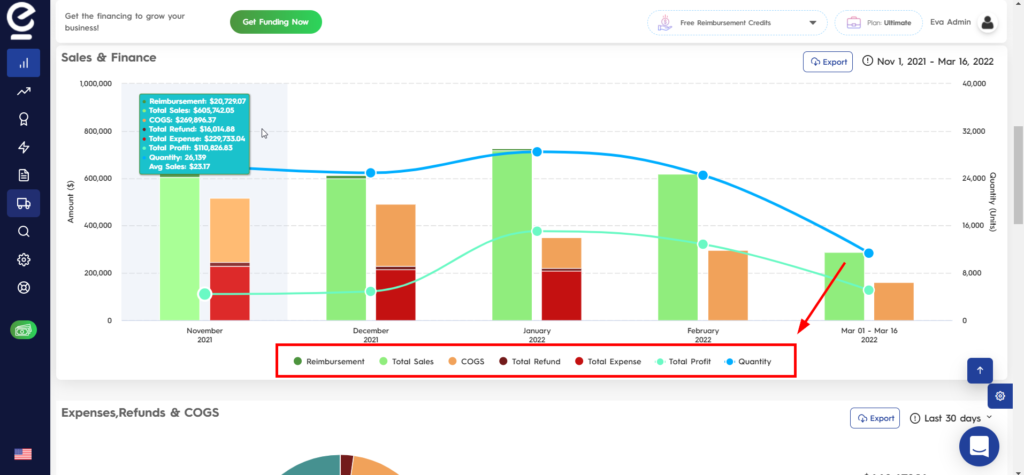Open the delivery truck sidebar icon

tap(24, 203)
